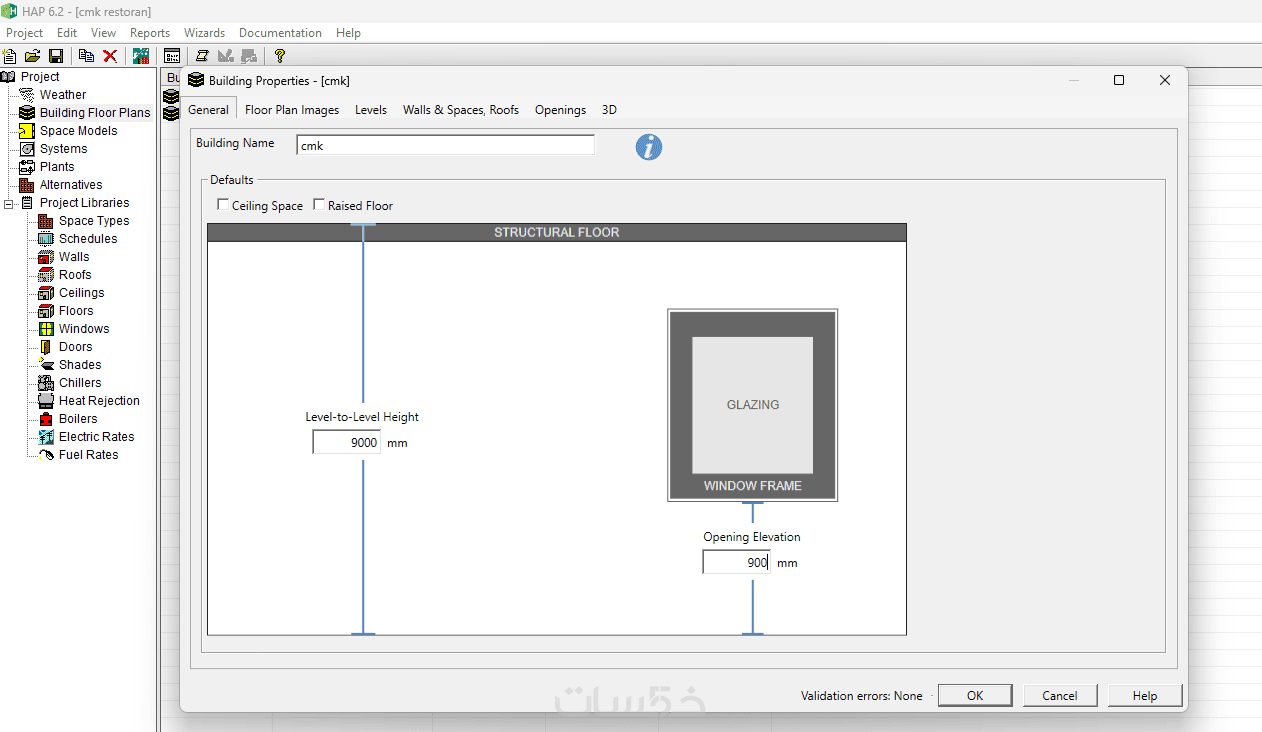1262x732 pixels.
Task: Select Ceilings in Project Libraries
Action: 82,293
